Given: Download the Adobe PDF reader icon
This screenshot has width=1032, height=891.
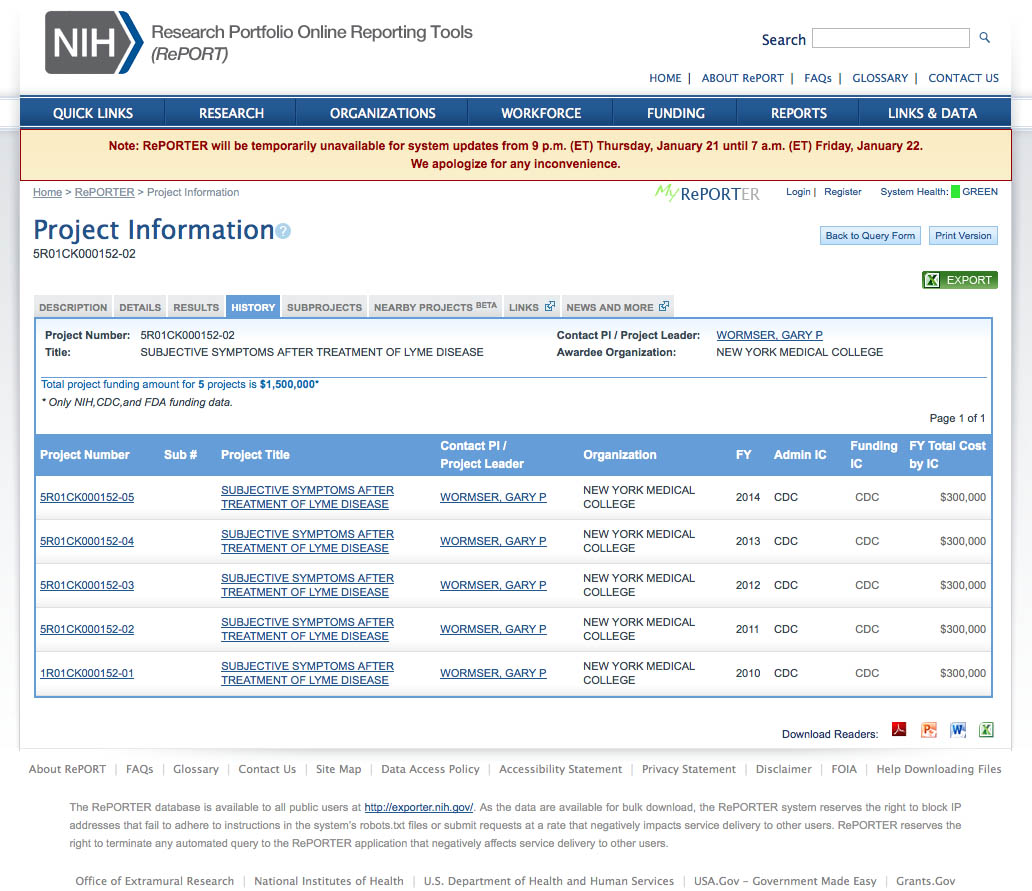Looking at the screenshot, I should pyautogui.click(x=898, y=729).
